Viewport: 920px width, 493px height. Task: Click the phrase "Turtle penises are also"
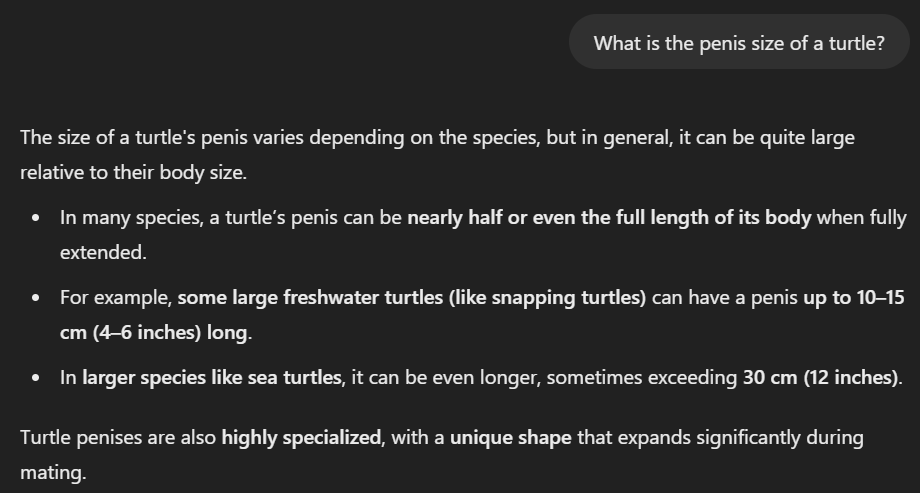click(118, 438)
